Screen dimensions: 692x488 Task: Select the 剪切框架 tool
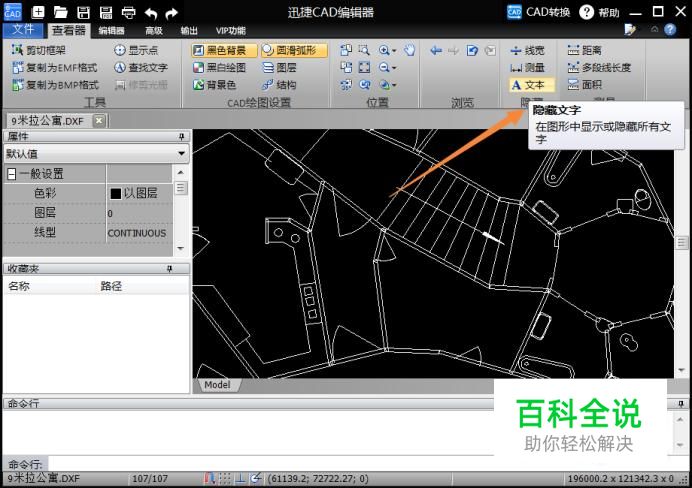(x=39, y=50)
